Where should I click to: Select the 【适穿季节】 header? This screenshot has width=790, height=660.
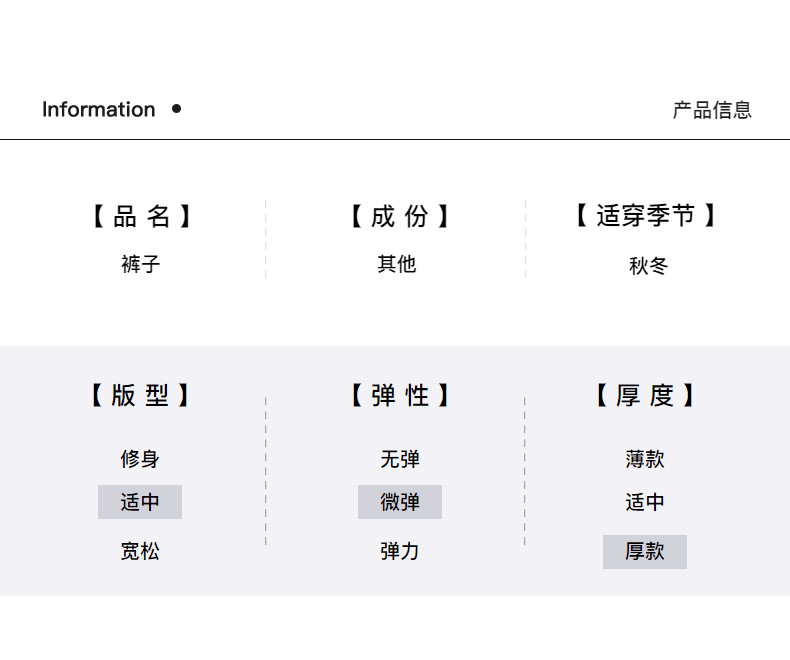[645, 216]
